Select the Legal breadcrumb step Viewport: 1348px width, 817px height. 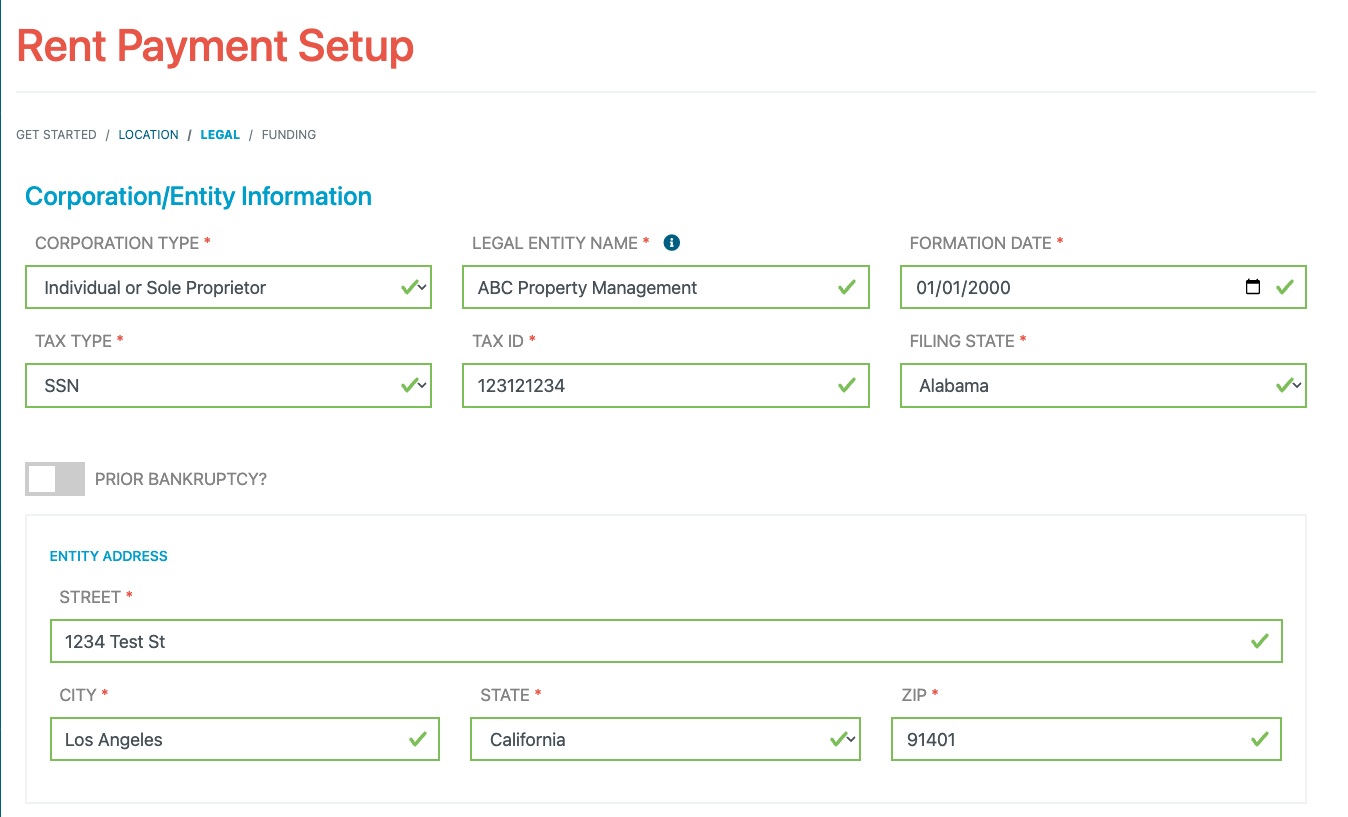coord(220,134)
